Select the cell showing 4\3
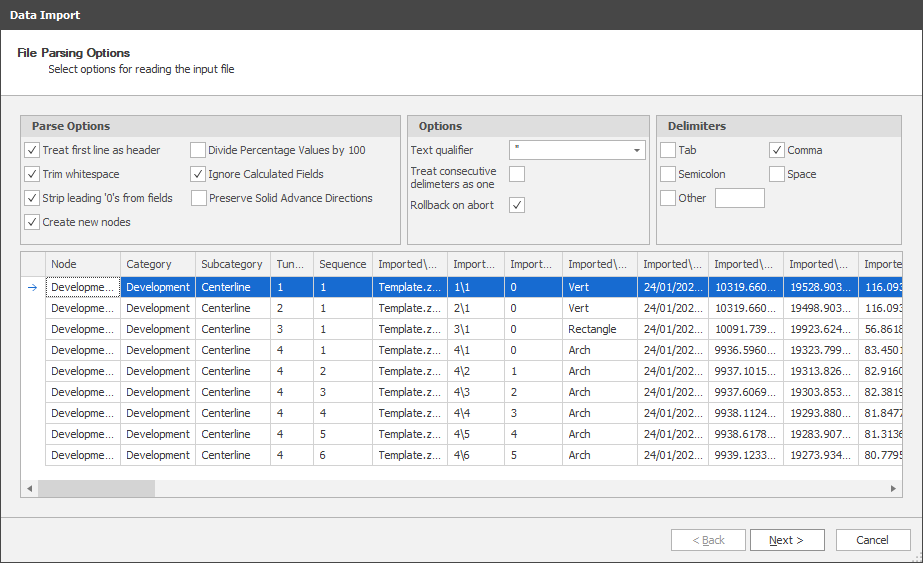Viewport: 923px width, 563px height. 476,392
